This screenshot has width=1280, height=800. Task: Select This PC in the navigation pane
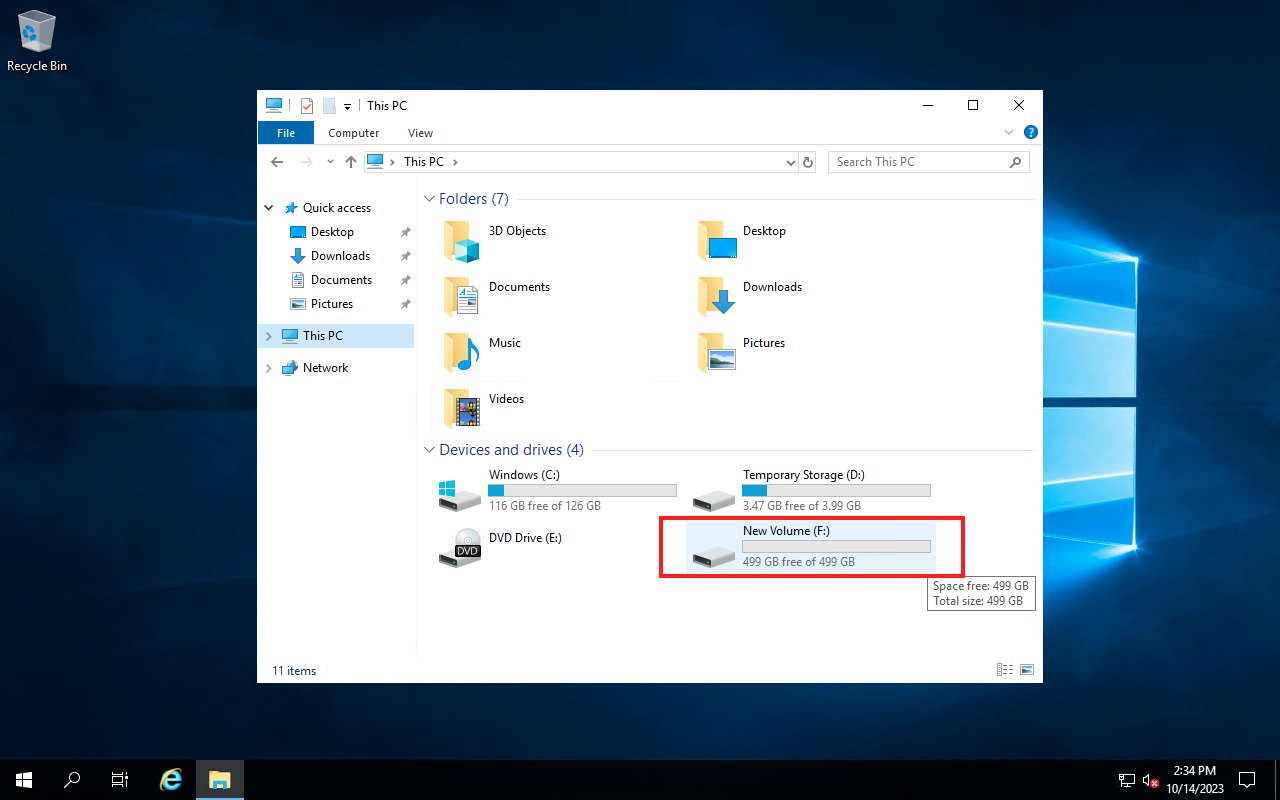323,336
